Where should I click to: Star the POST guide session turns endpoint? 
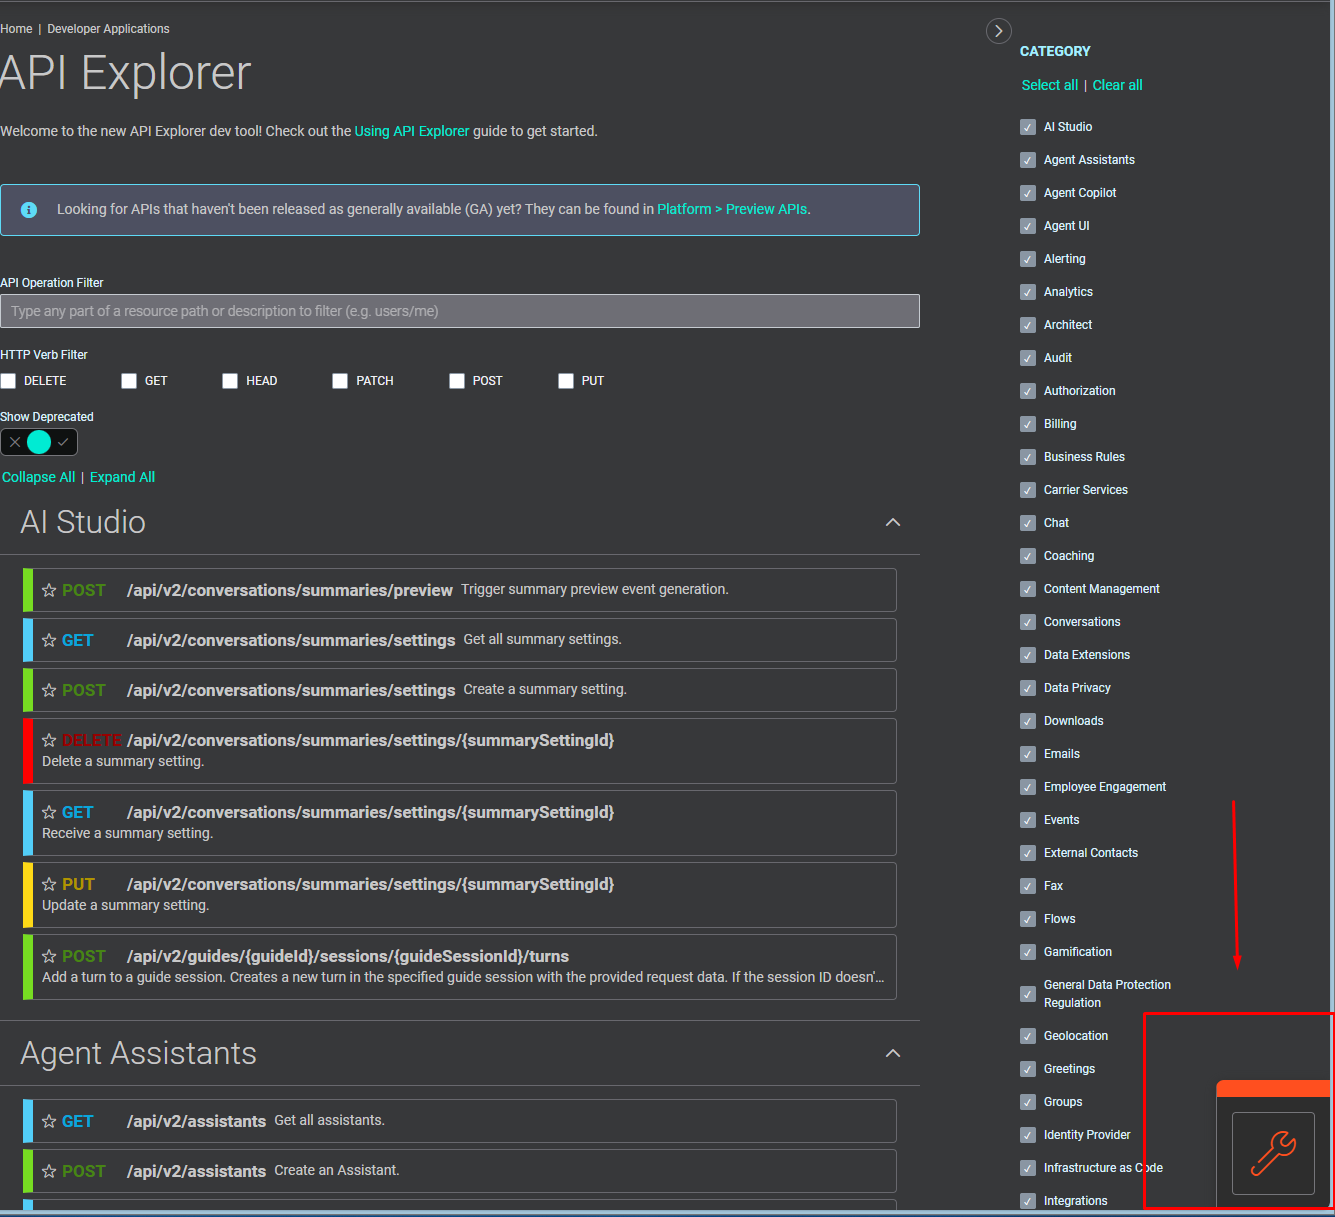pyautogui.click(x=49, y=956)
